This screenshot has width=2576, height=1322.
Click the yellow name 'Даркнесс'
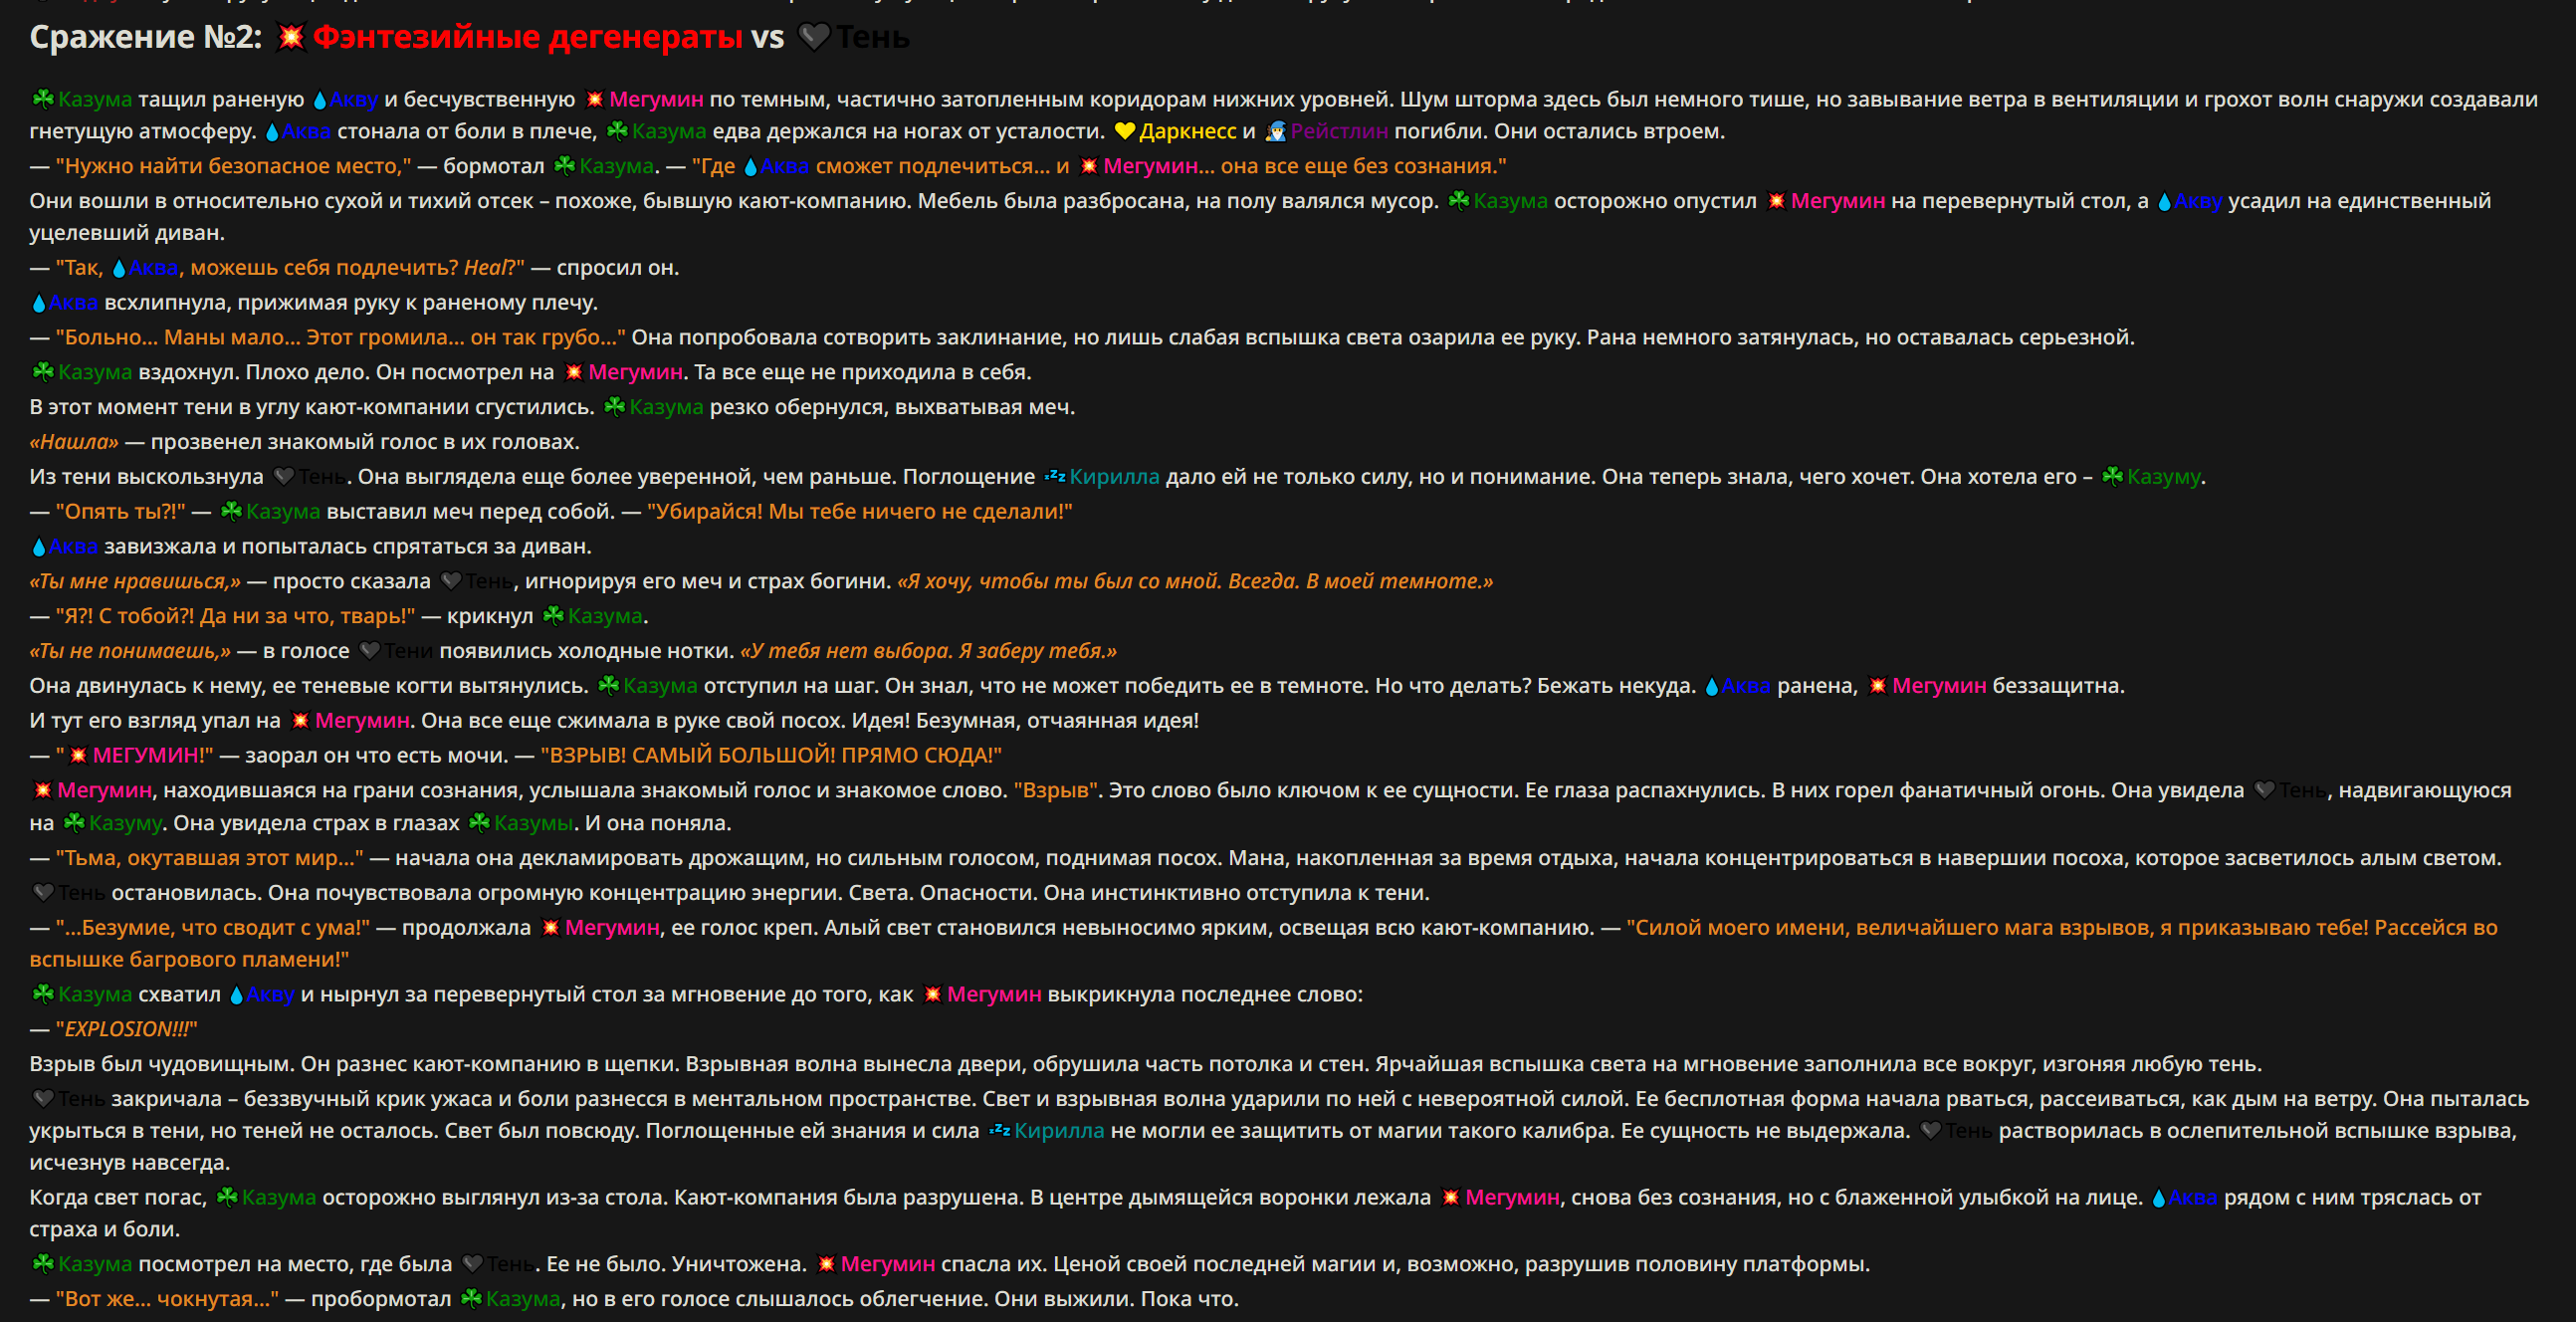pyautogui.click(x=1188, y=132)
